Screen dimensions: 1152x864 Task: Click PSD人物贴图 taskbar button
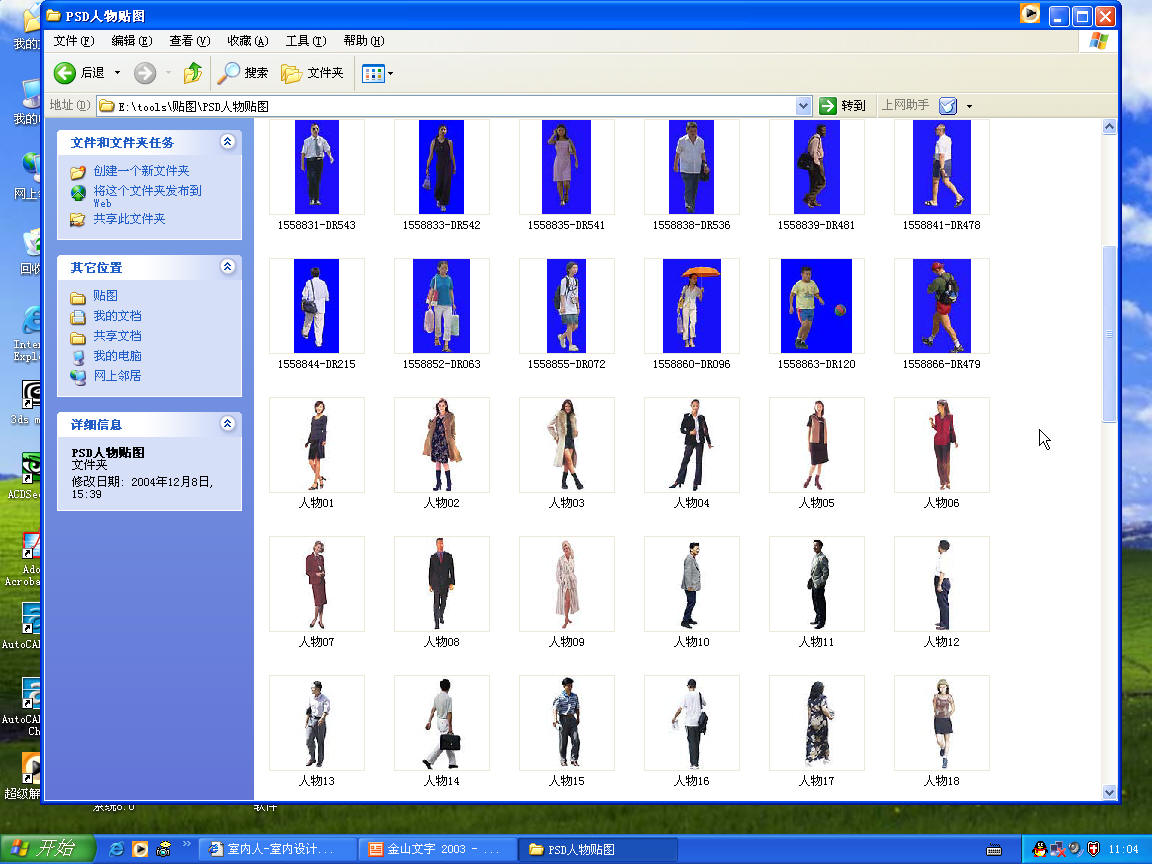[597, 849]
